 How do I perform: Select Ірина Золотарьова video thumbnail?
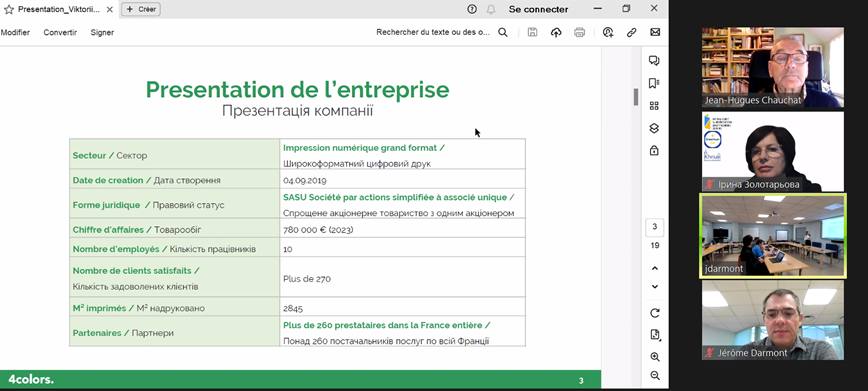click(773, 152)
